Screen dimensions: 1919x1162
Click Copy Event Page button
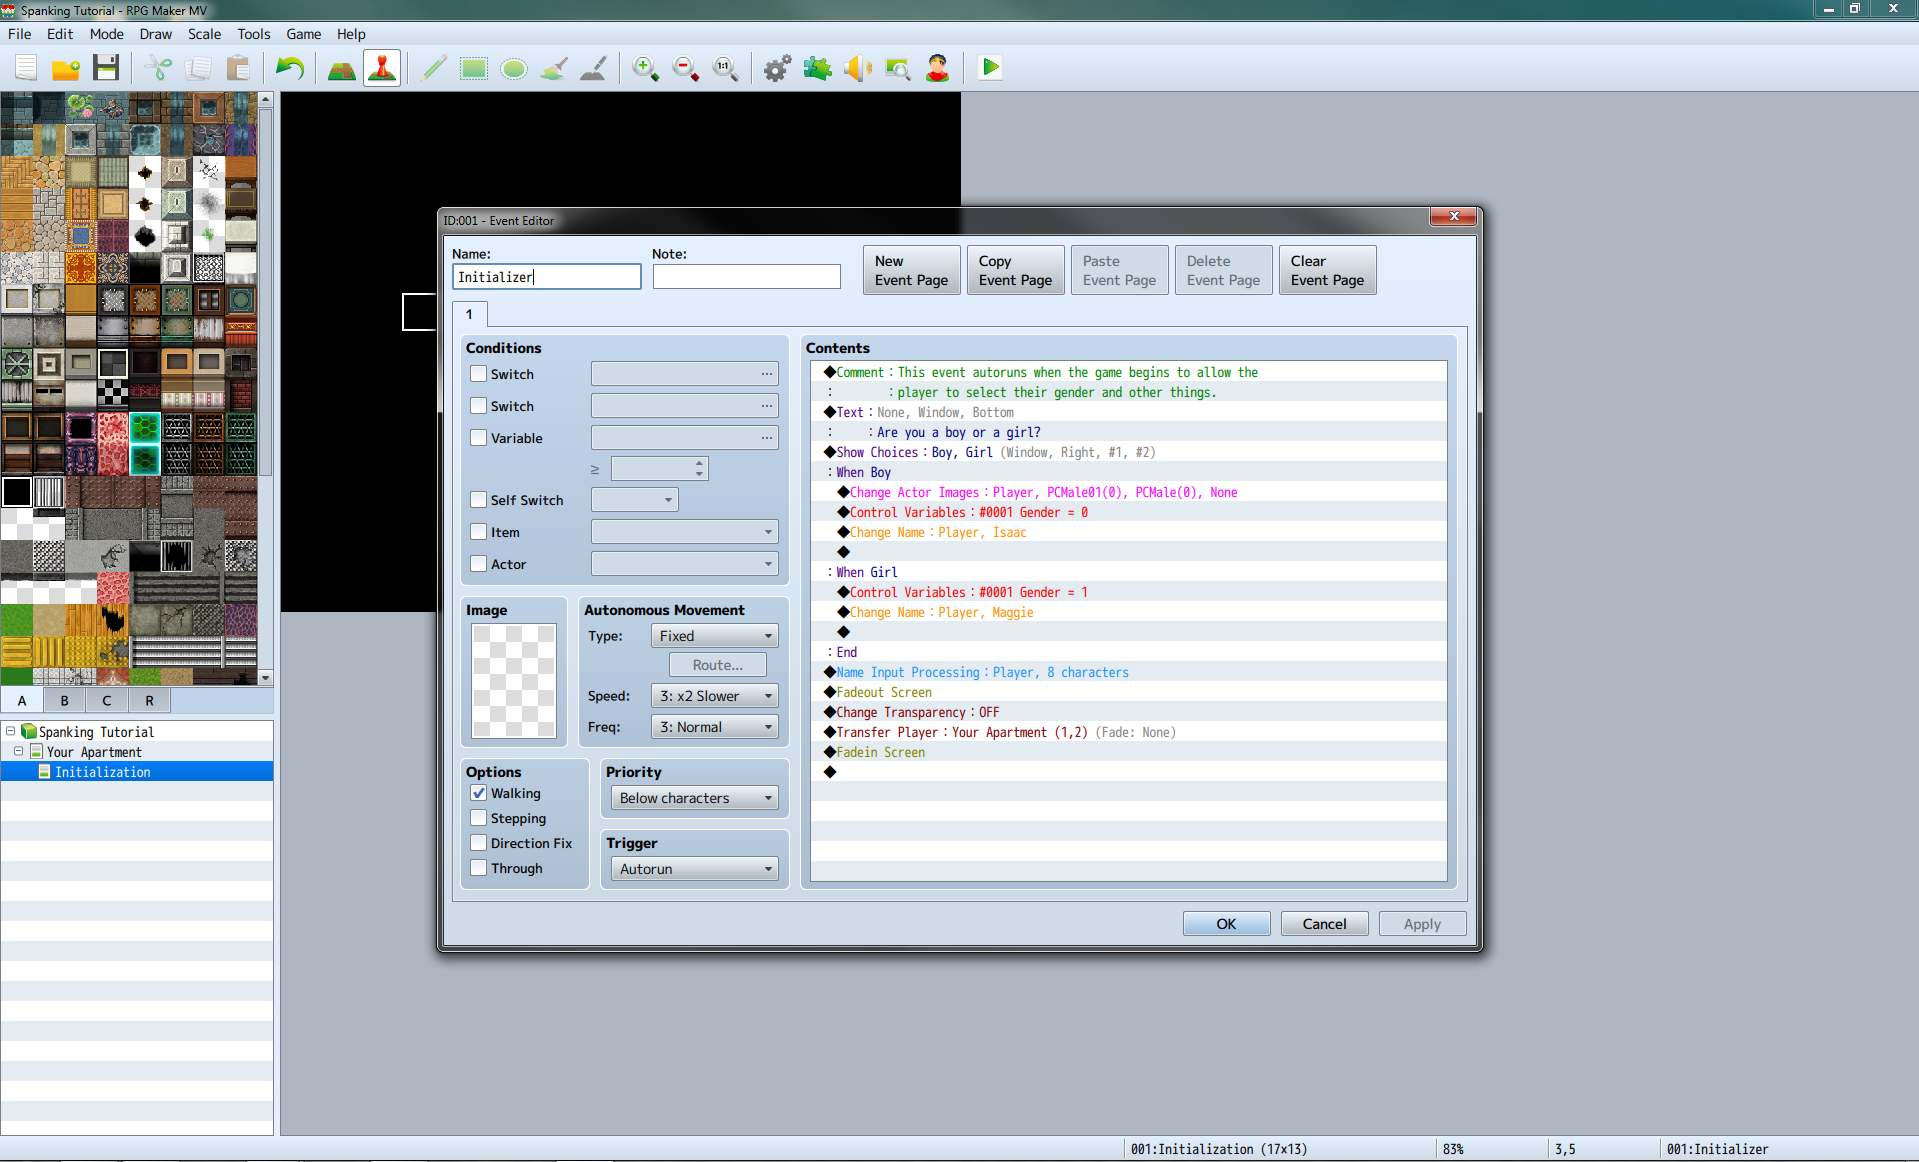(1016, 270)
